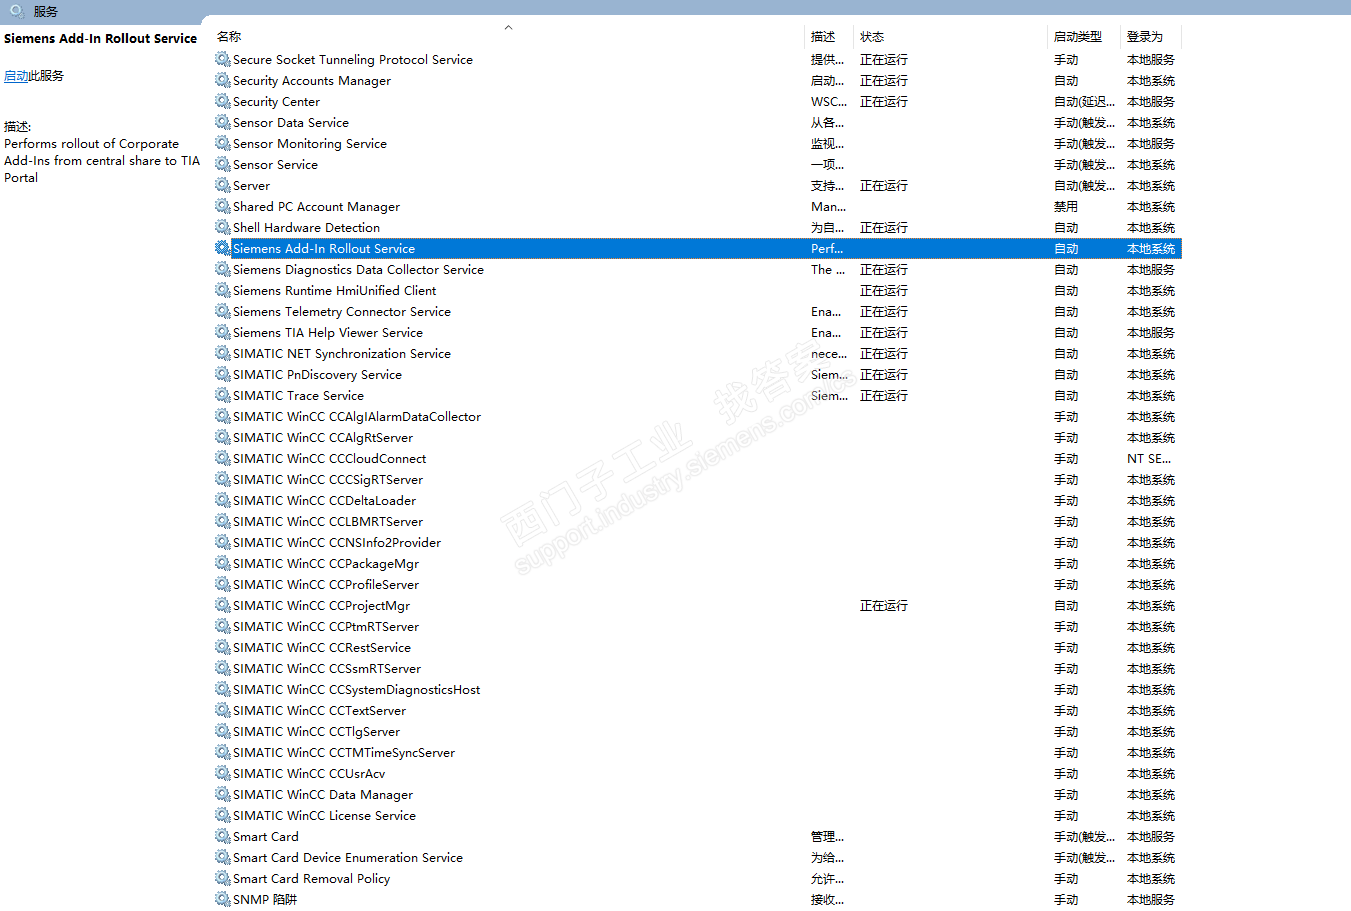Screen dimensions: 1351x911
Task: Click the highlighted Siemens Add-In Rollout Service icon
Action: tap(222, 249)
